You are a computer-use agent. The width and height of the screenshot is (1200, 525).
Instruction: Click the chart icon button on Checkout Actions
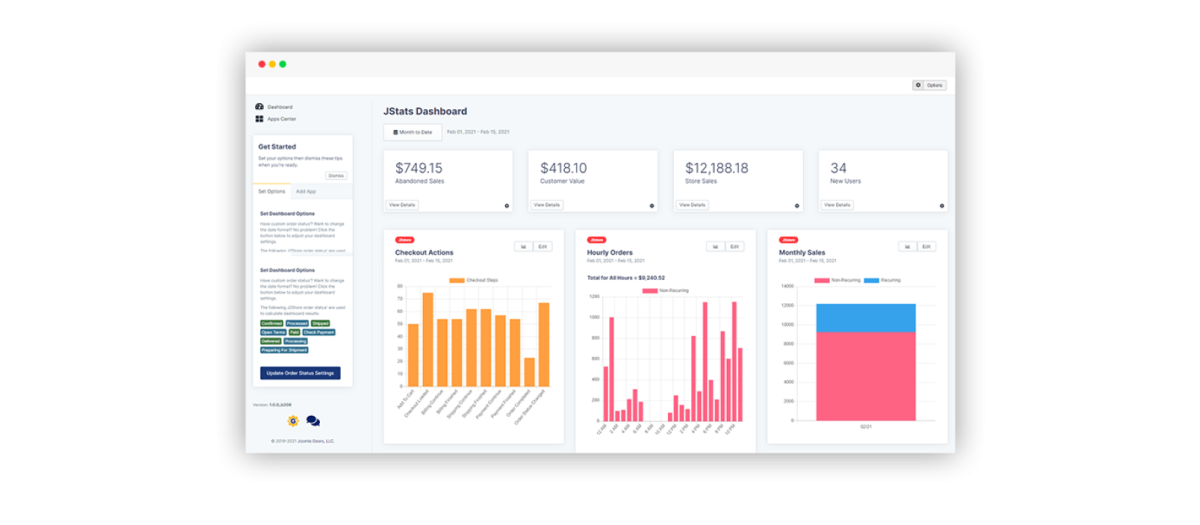(522, 246)
